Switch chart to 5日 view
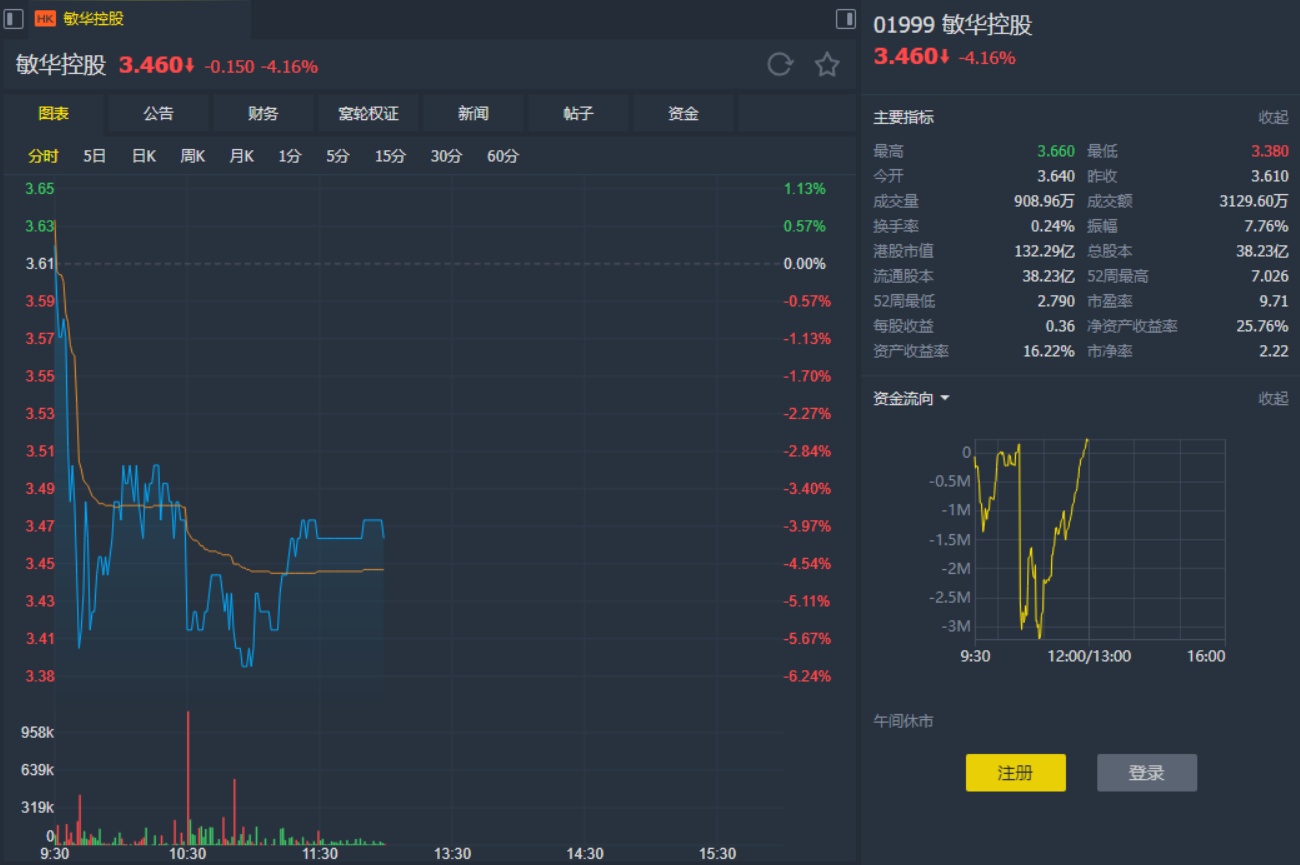The width and height of the screenshot is (1300, 865). [94, 156]
